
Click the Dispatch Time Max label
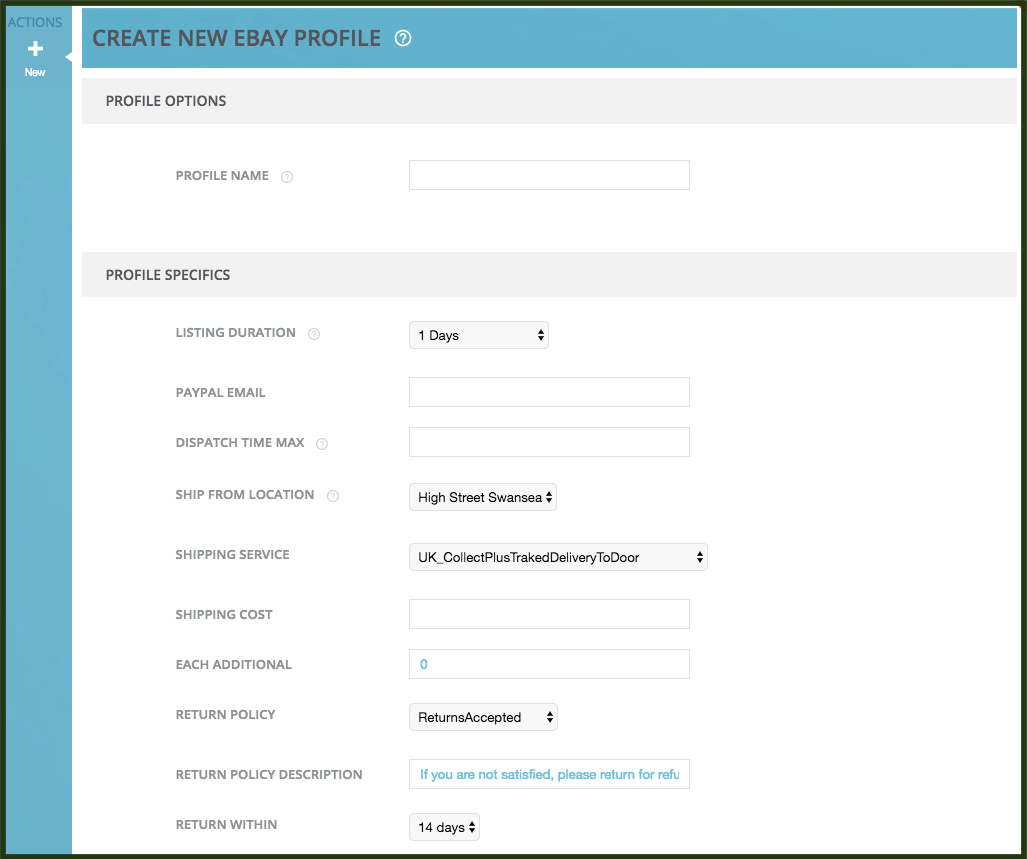[240, 443]
